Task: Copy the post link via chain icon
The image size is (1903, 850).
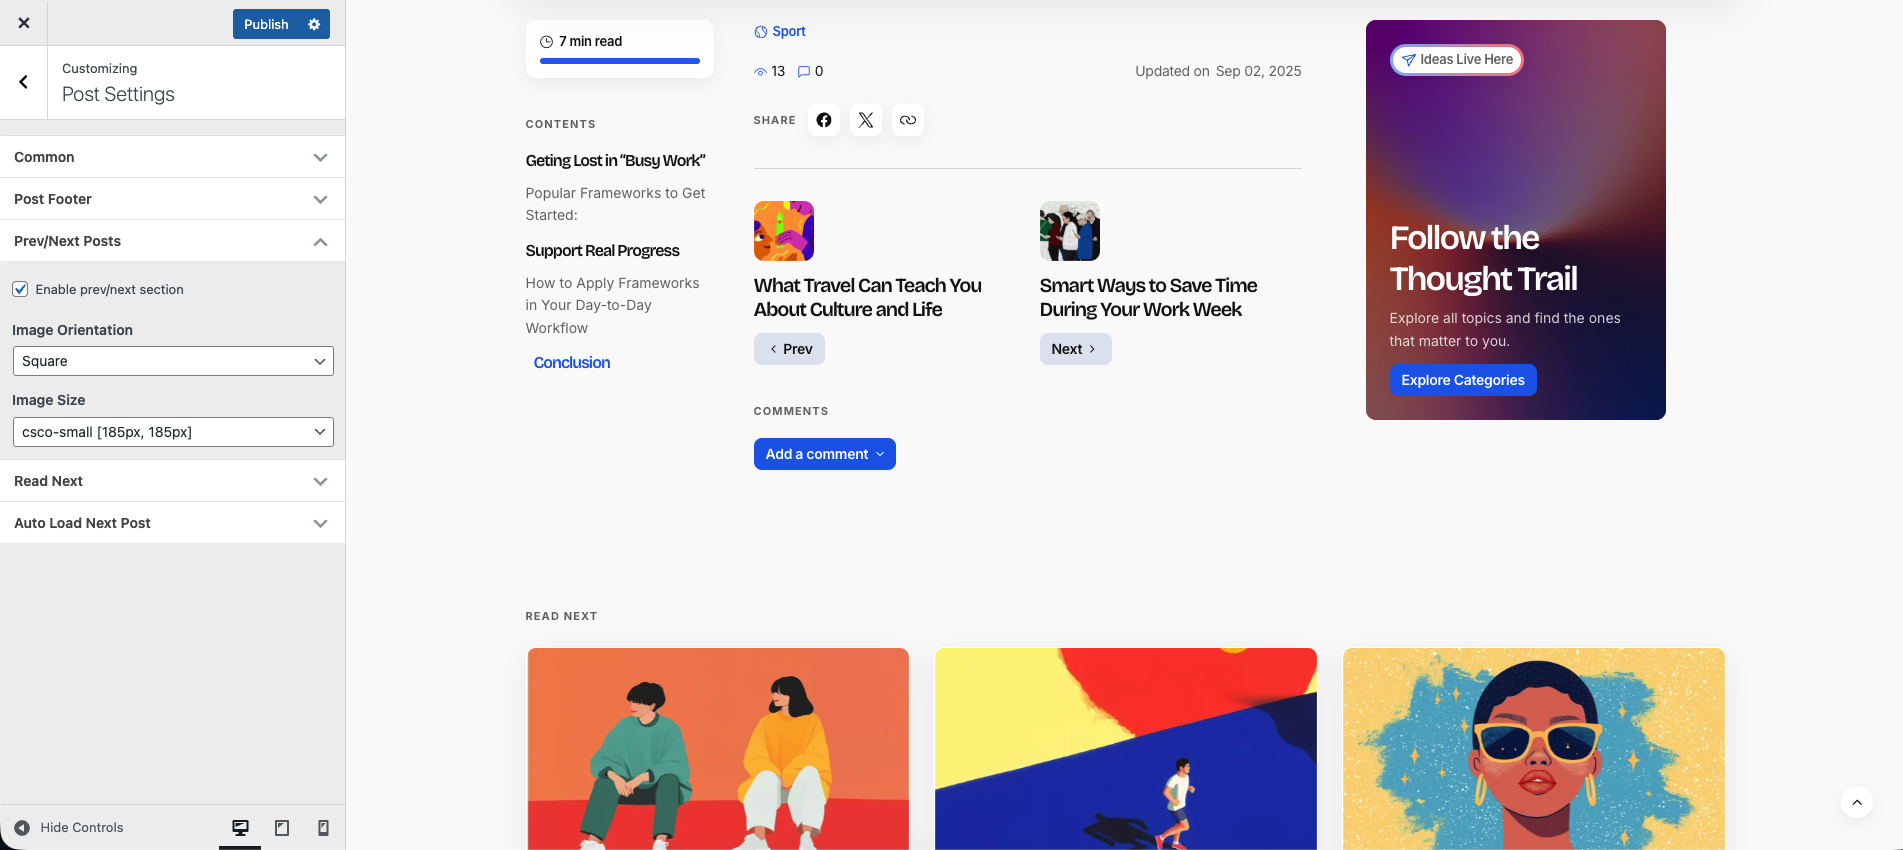Action: pyautogui.click(x=907, y=120)
